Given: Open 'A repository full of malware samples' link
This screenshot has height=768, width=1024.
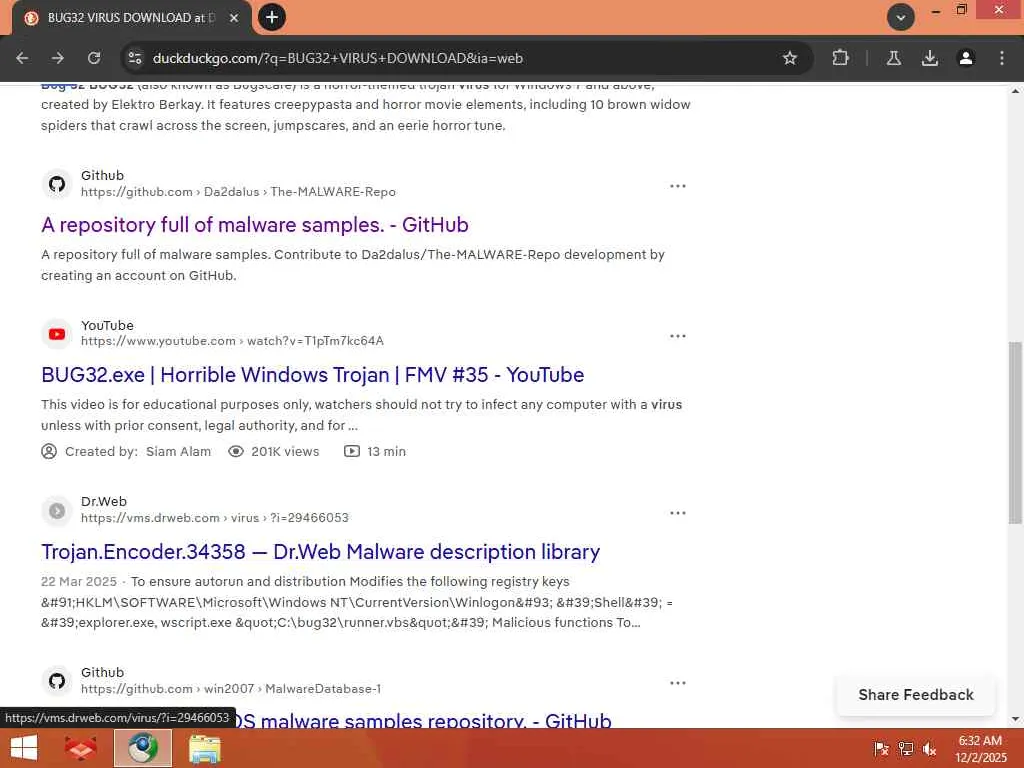Looking at the screenshot, I should click(255, 225).
